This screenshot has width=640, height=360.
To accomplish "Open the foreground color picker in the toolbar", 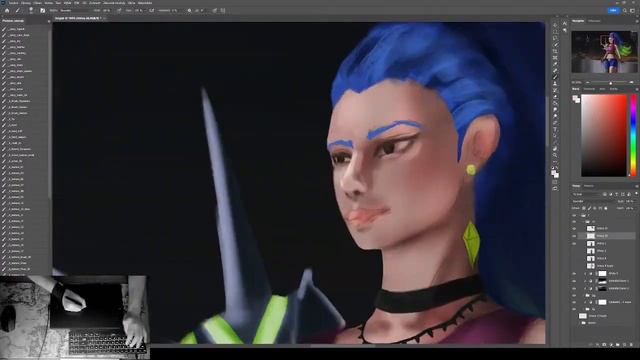I will tap(554, 173).
